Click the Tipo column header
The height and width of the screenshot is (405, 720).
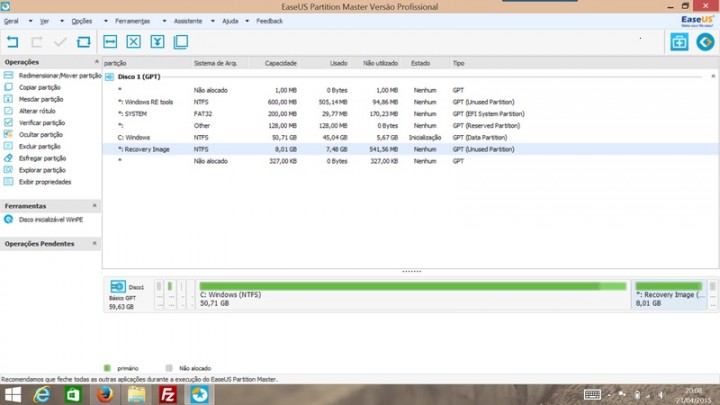pyautogui.click(x=458, y=63)
